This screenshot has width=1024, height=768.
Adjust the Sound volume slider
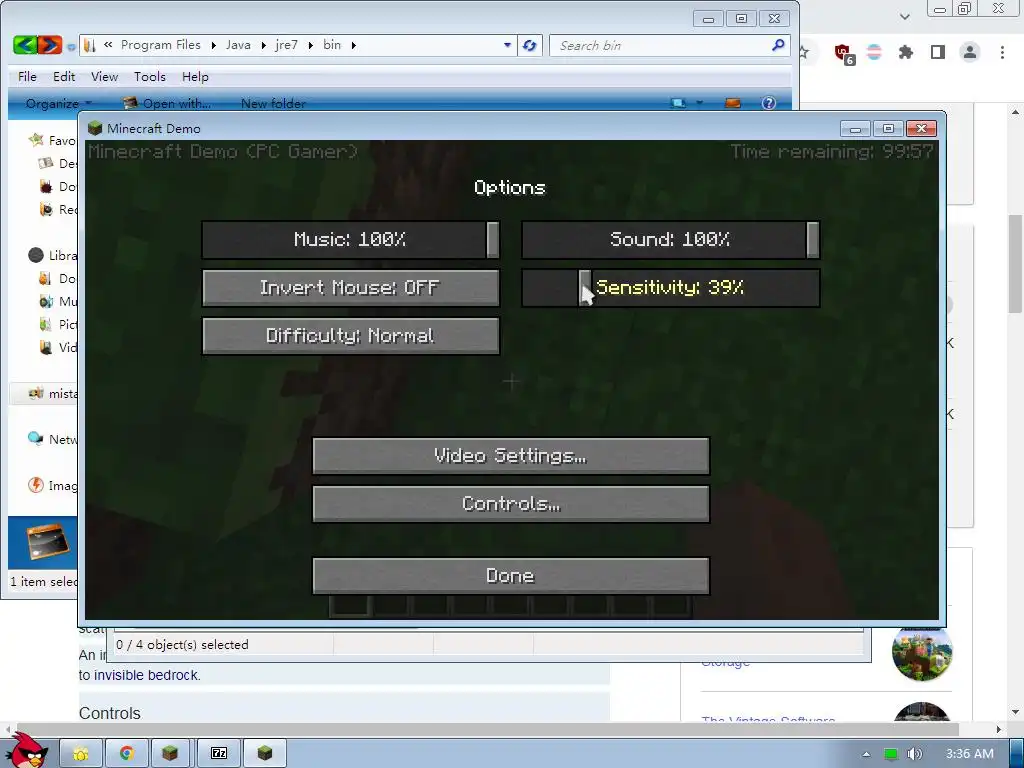pos(670,240)
